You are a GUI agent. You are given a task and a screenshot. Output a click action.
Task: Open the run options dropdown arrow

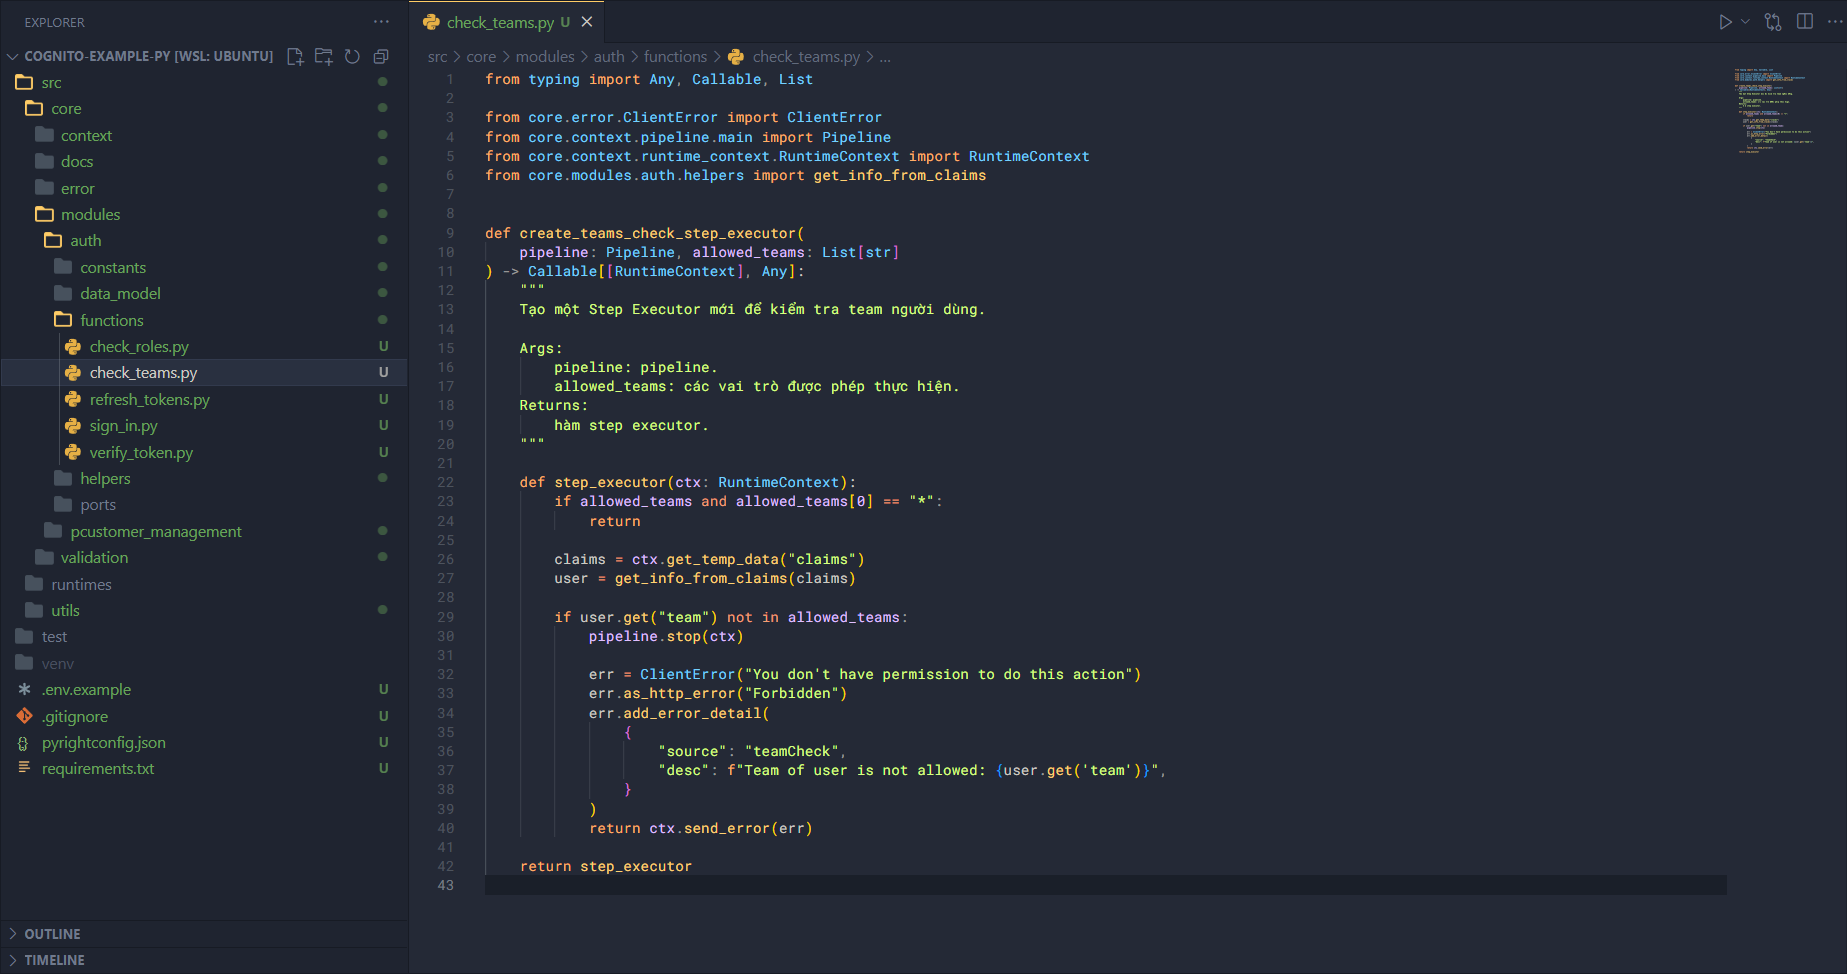pos(1745,22)
